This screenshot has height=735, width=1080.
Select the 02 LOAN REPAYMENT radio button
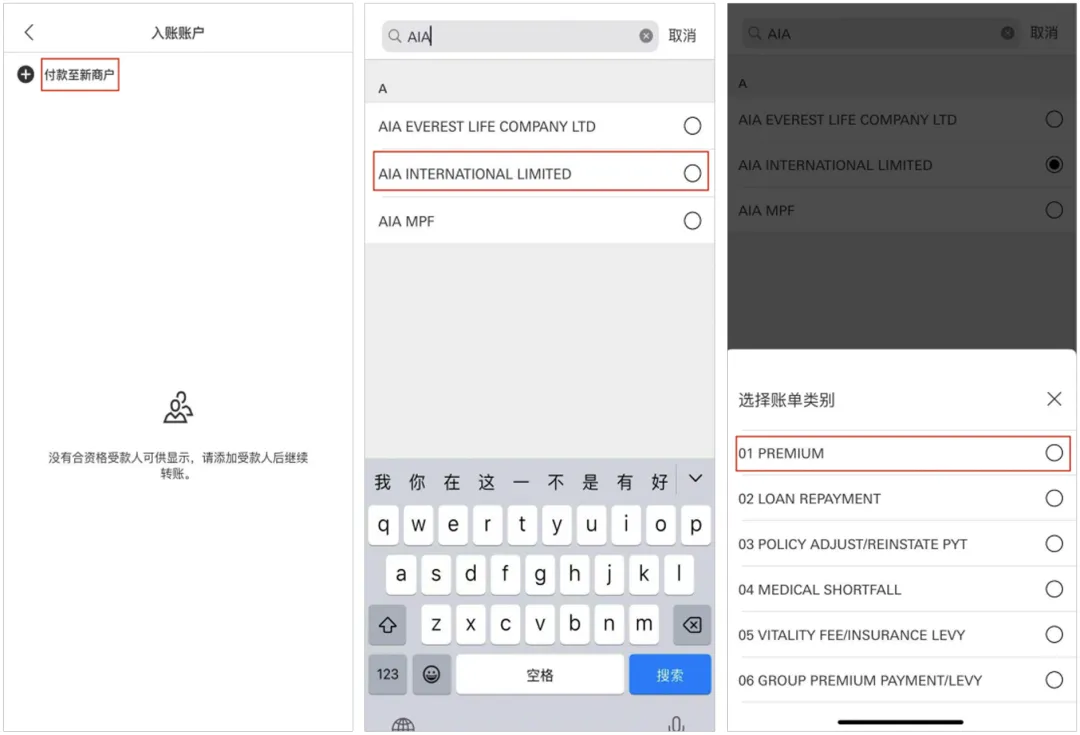1054,498
